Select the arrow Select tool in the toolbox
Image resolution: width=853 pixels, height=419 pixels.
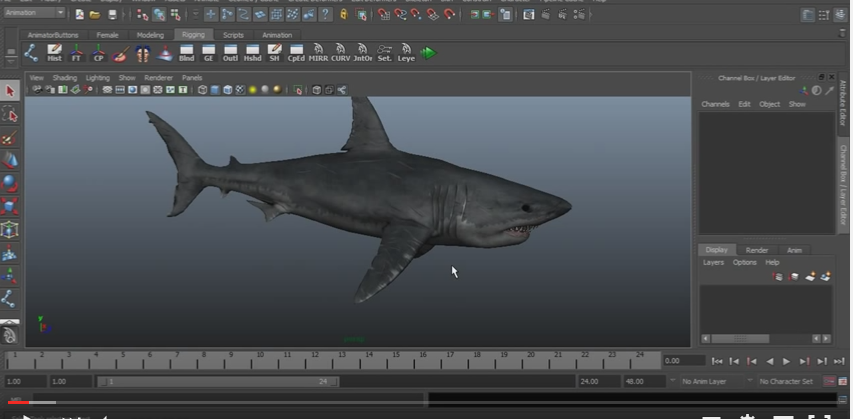[10, 92]
